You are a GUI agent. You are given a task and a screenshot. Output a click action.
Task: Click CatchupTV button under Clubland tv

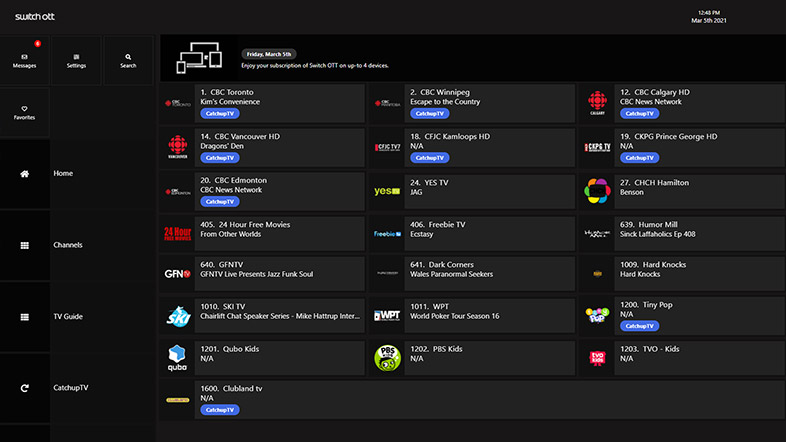220,410
